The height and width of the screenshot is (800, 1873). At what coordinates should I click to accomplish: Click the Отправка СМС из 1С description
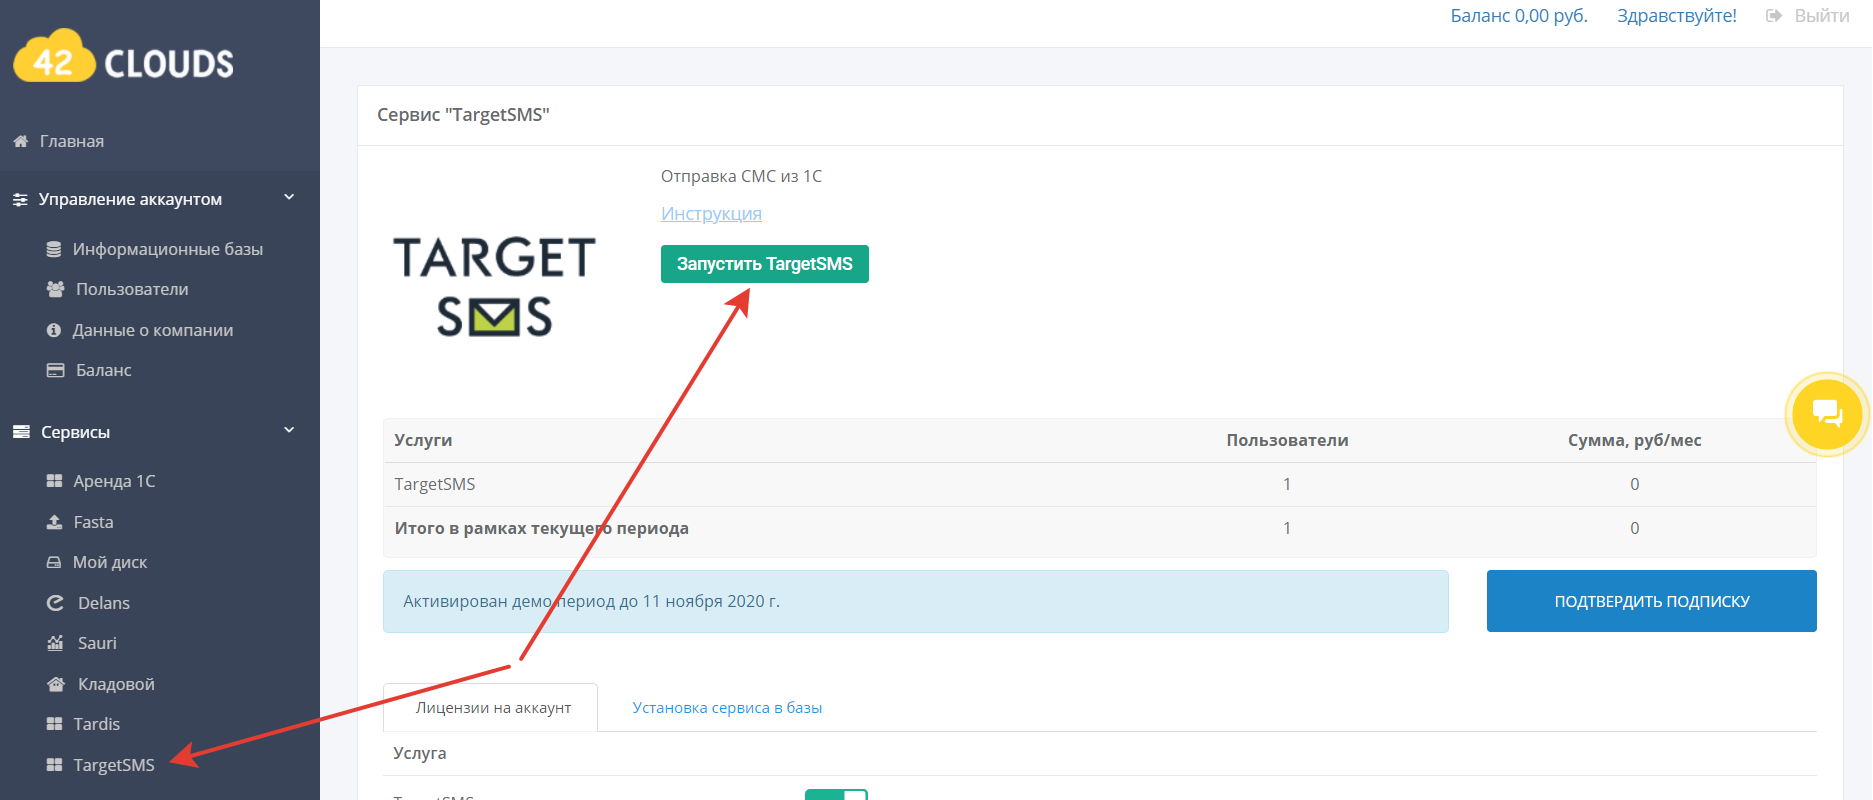[x=741, y=176]
